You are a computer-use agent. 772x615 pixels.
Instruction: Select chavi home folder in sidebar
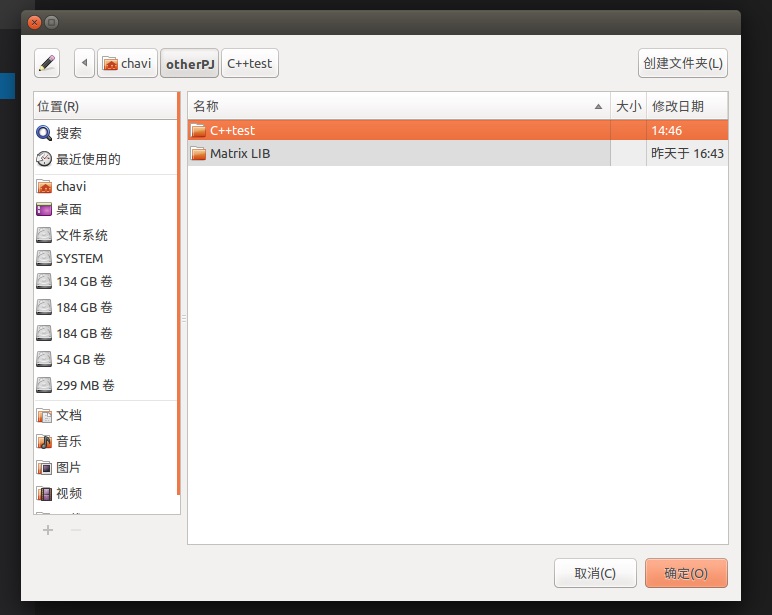point(71,186)
